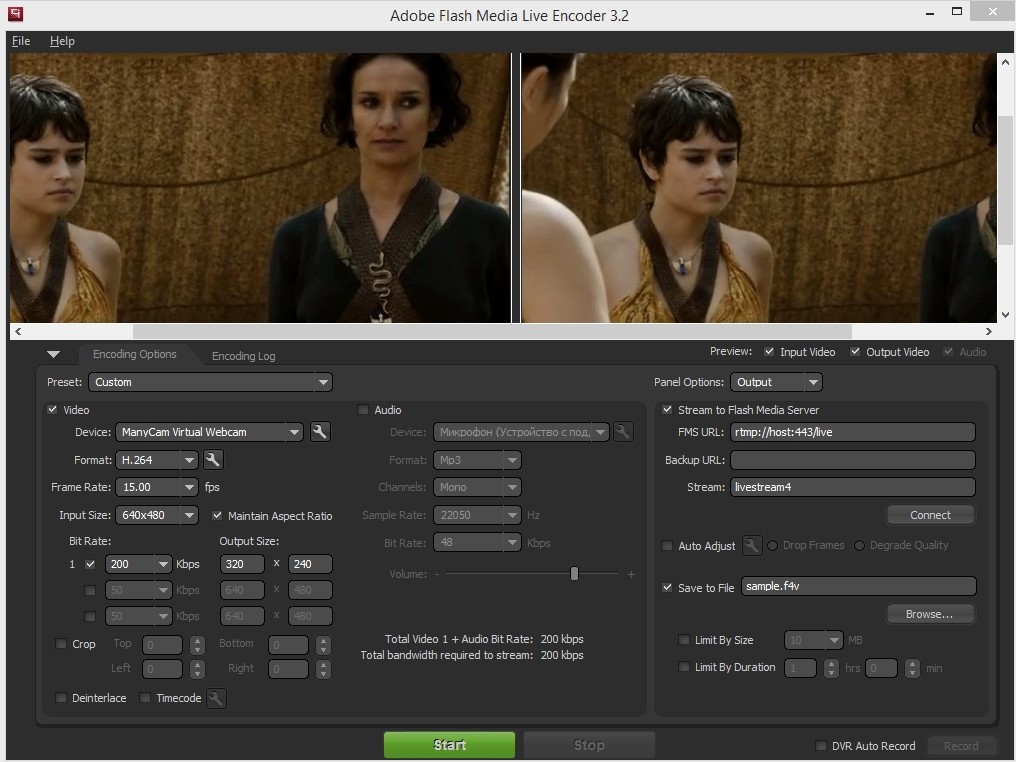Viewport: 1016px width, 762px height.
Task: Enable Timecode checkbox
Action: (x=145, y=698)
